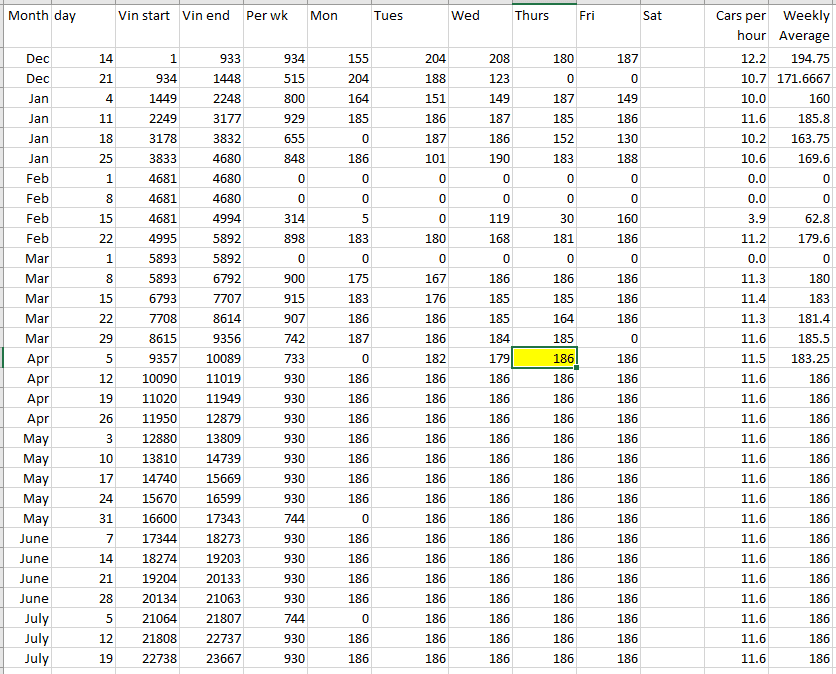Select the cell containing 194.75

click(x=804, y=59)
